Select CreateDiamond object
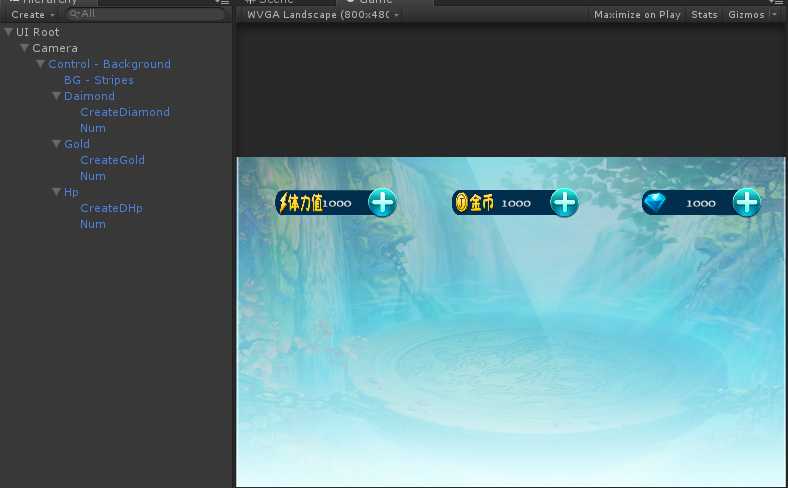The image size is (788, 488). coord(125,112)
